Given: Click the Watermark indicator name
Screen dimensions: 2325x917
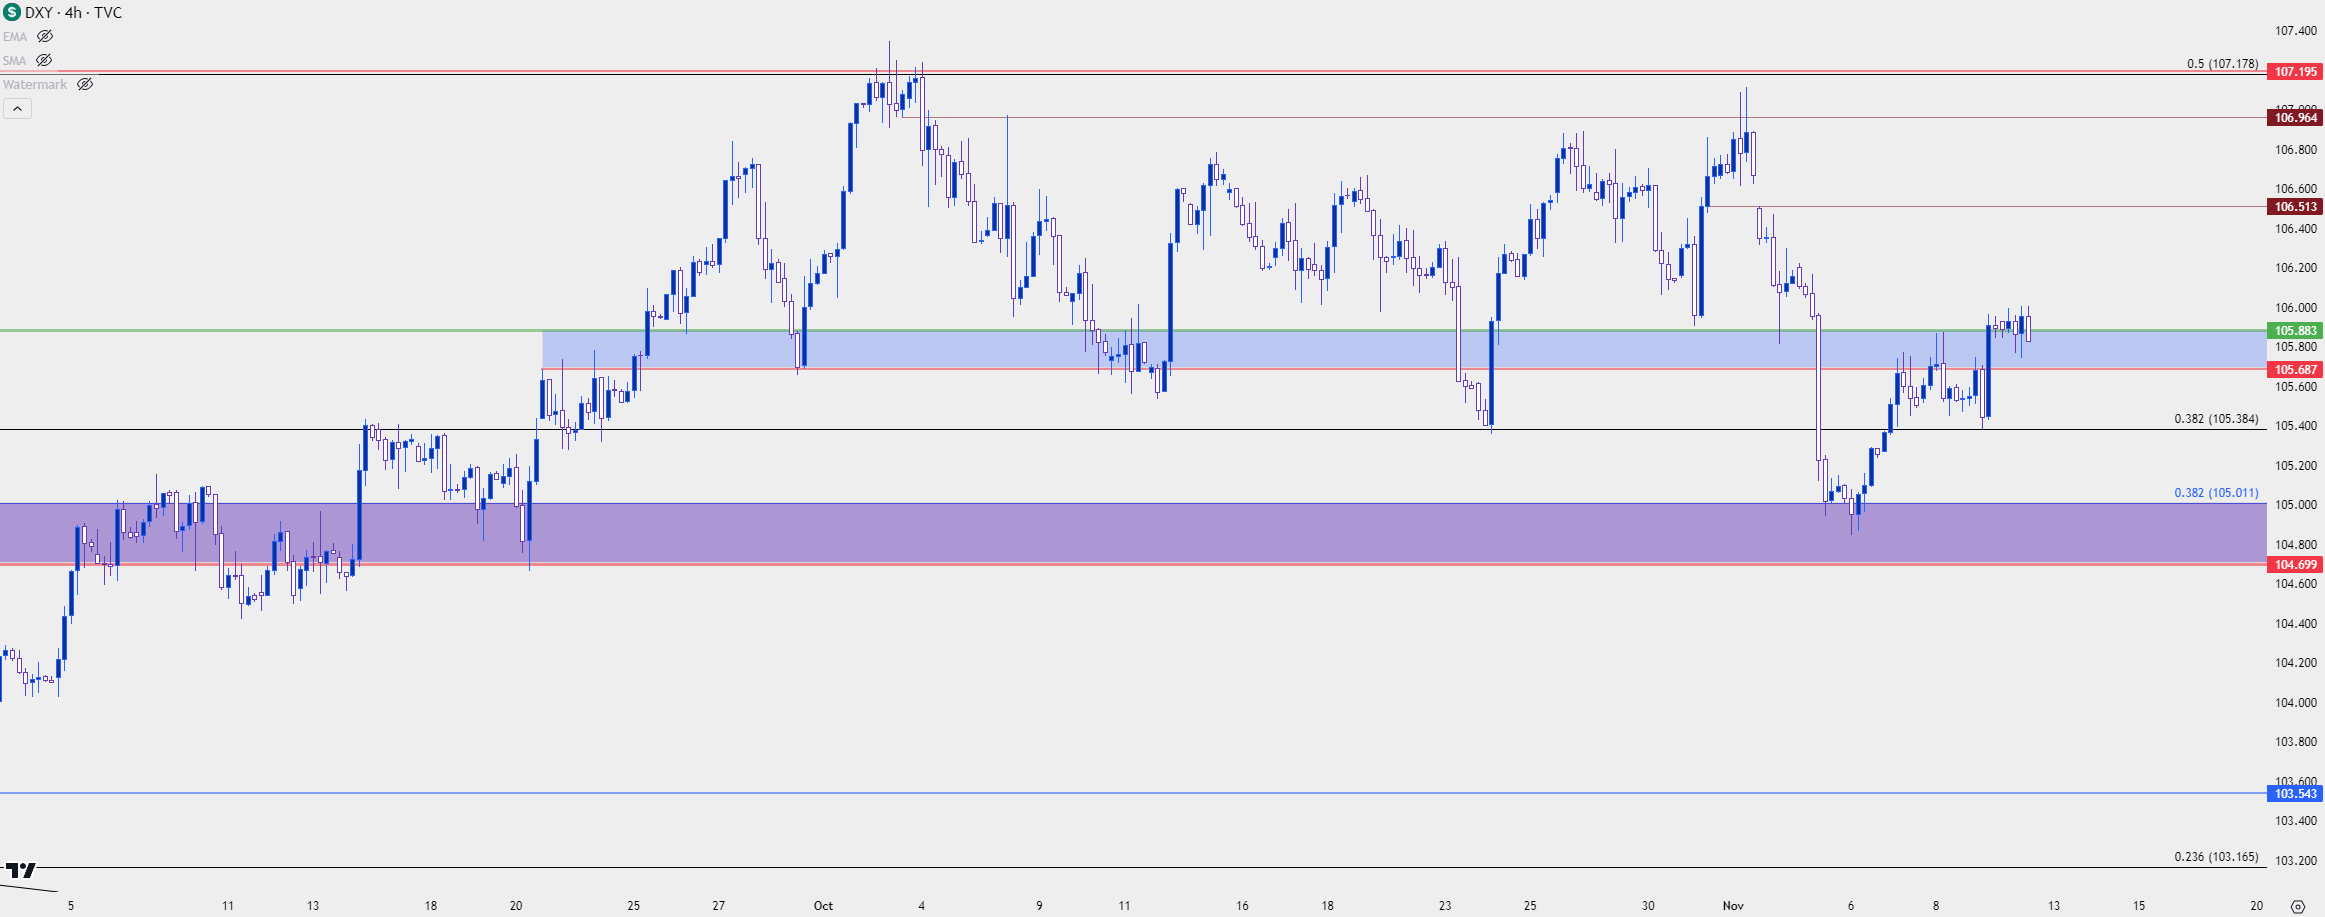Looking at the screenshot, I should pyautogui.click(x=35, y=85).
